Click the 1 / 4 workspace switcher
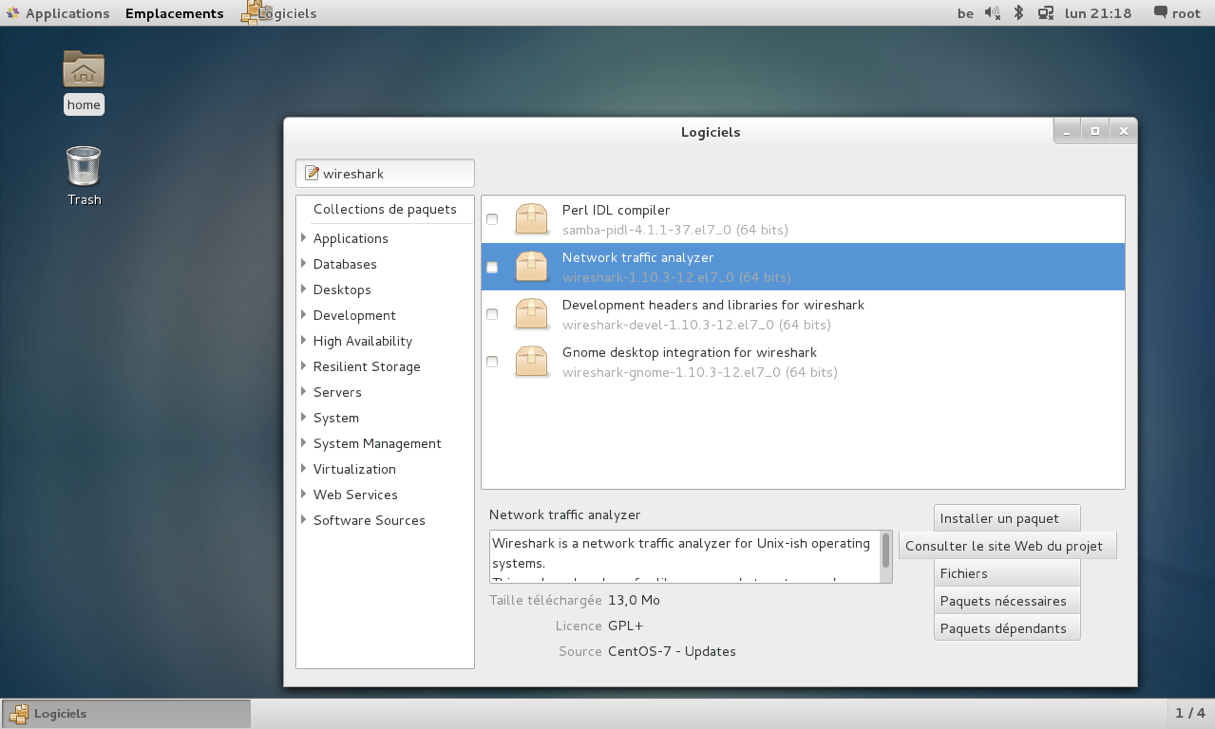The image size is (1215, 729). [1190, 713]
